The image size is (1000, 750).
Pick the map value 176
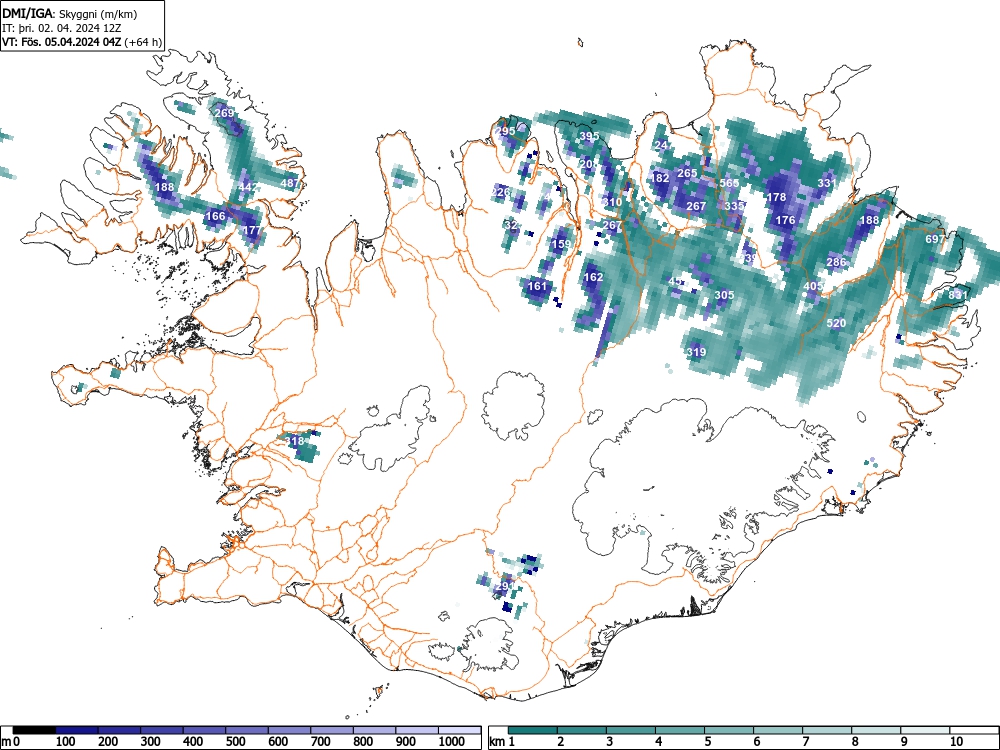[x=785, y=220]
